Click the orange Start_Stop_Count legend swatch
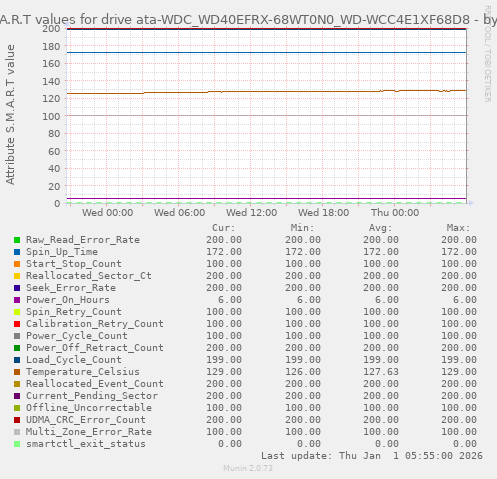Viewport: 497px width, 479px height. 17,264
